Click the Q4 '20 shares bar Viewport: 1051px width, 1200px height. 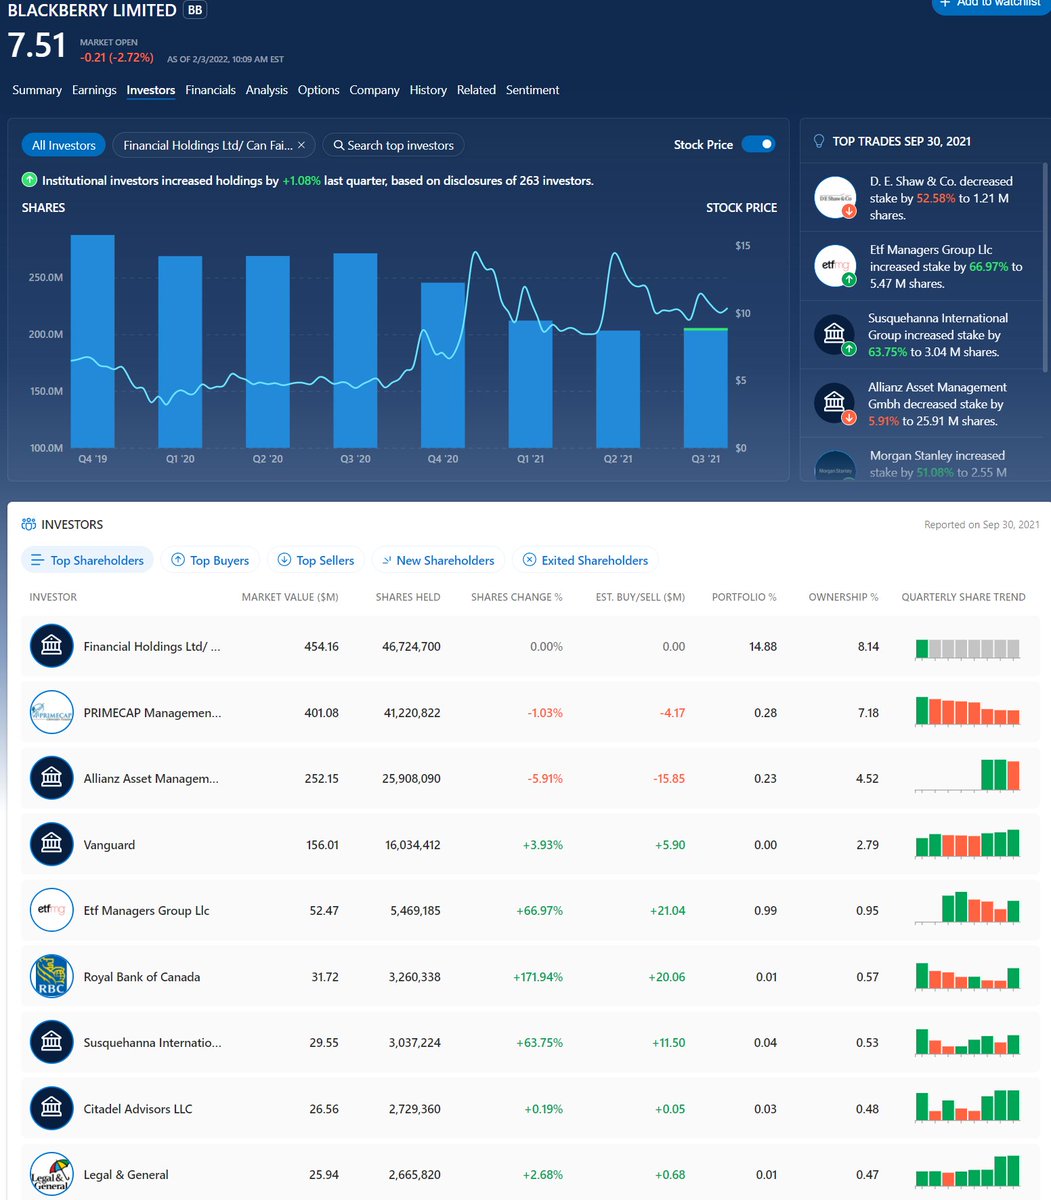(x=443, y=365)
